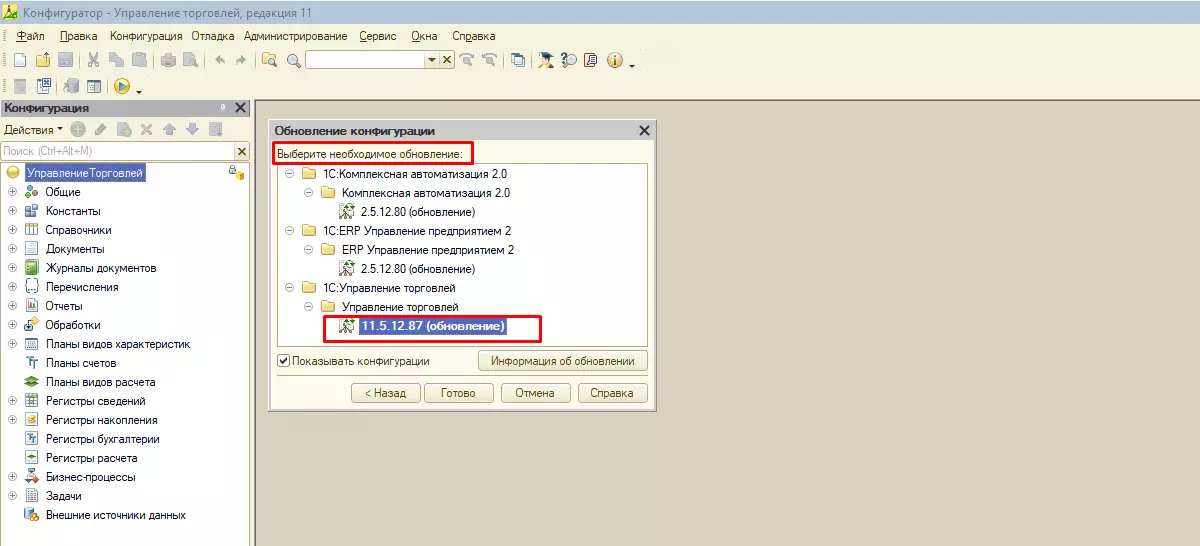Click the Print preview icon
1200x546 pixels.
pos(190,60)
